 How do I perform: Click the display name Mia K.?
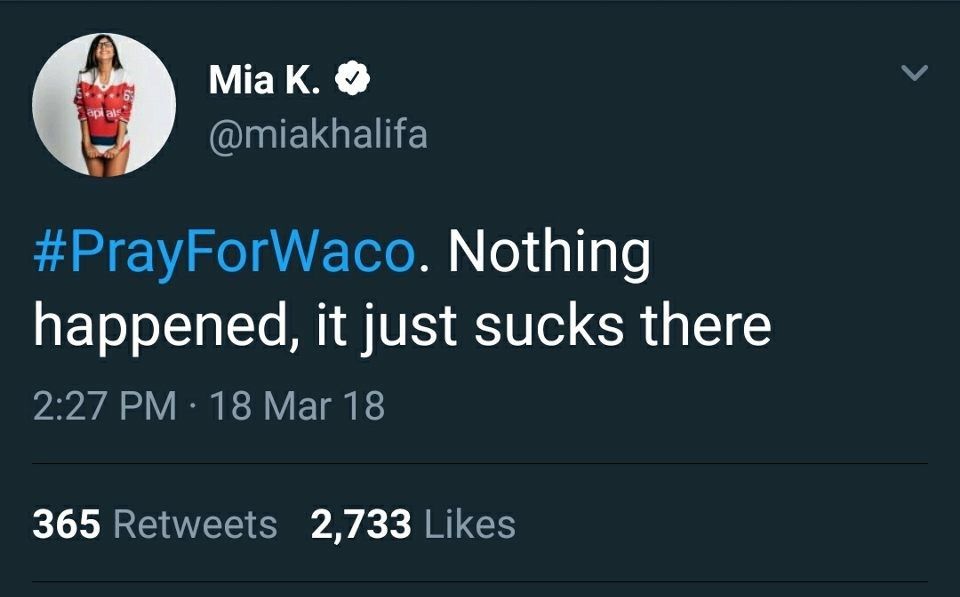pos(264,81)
